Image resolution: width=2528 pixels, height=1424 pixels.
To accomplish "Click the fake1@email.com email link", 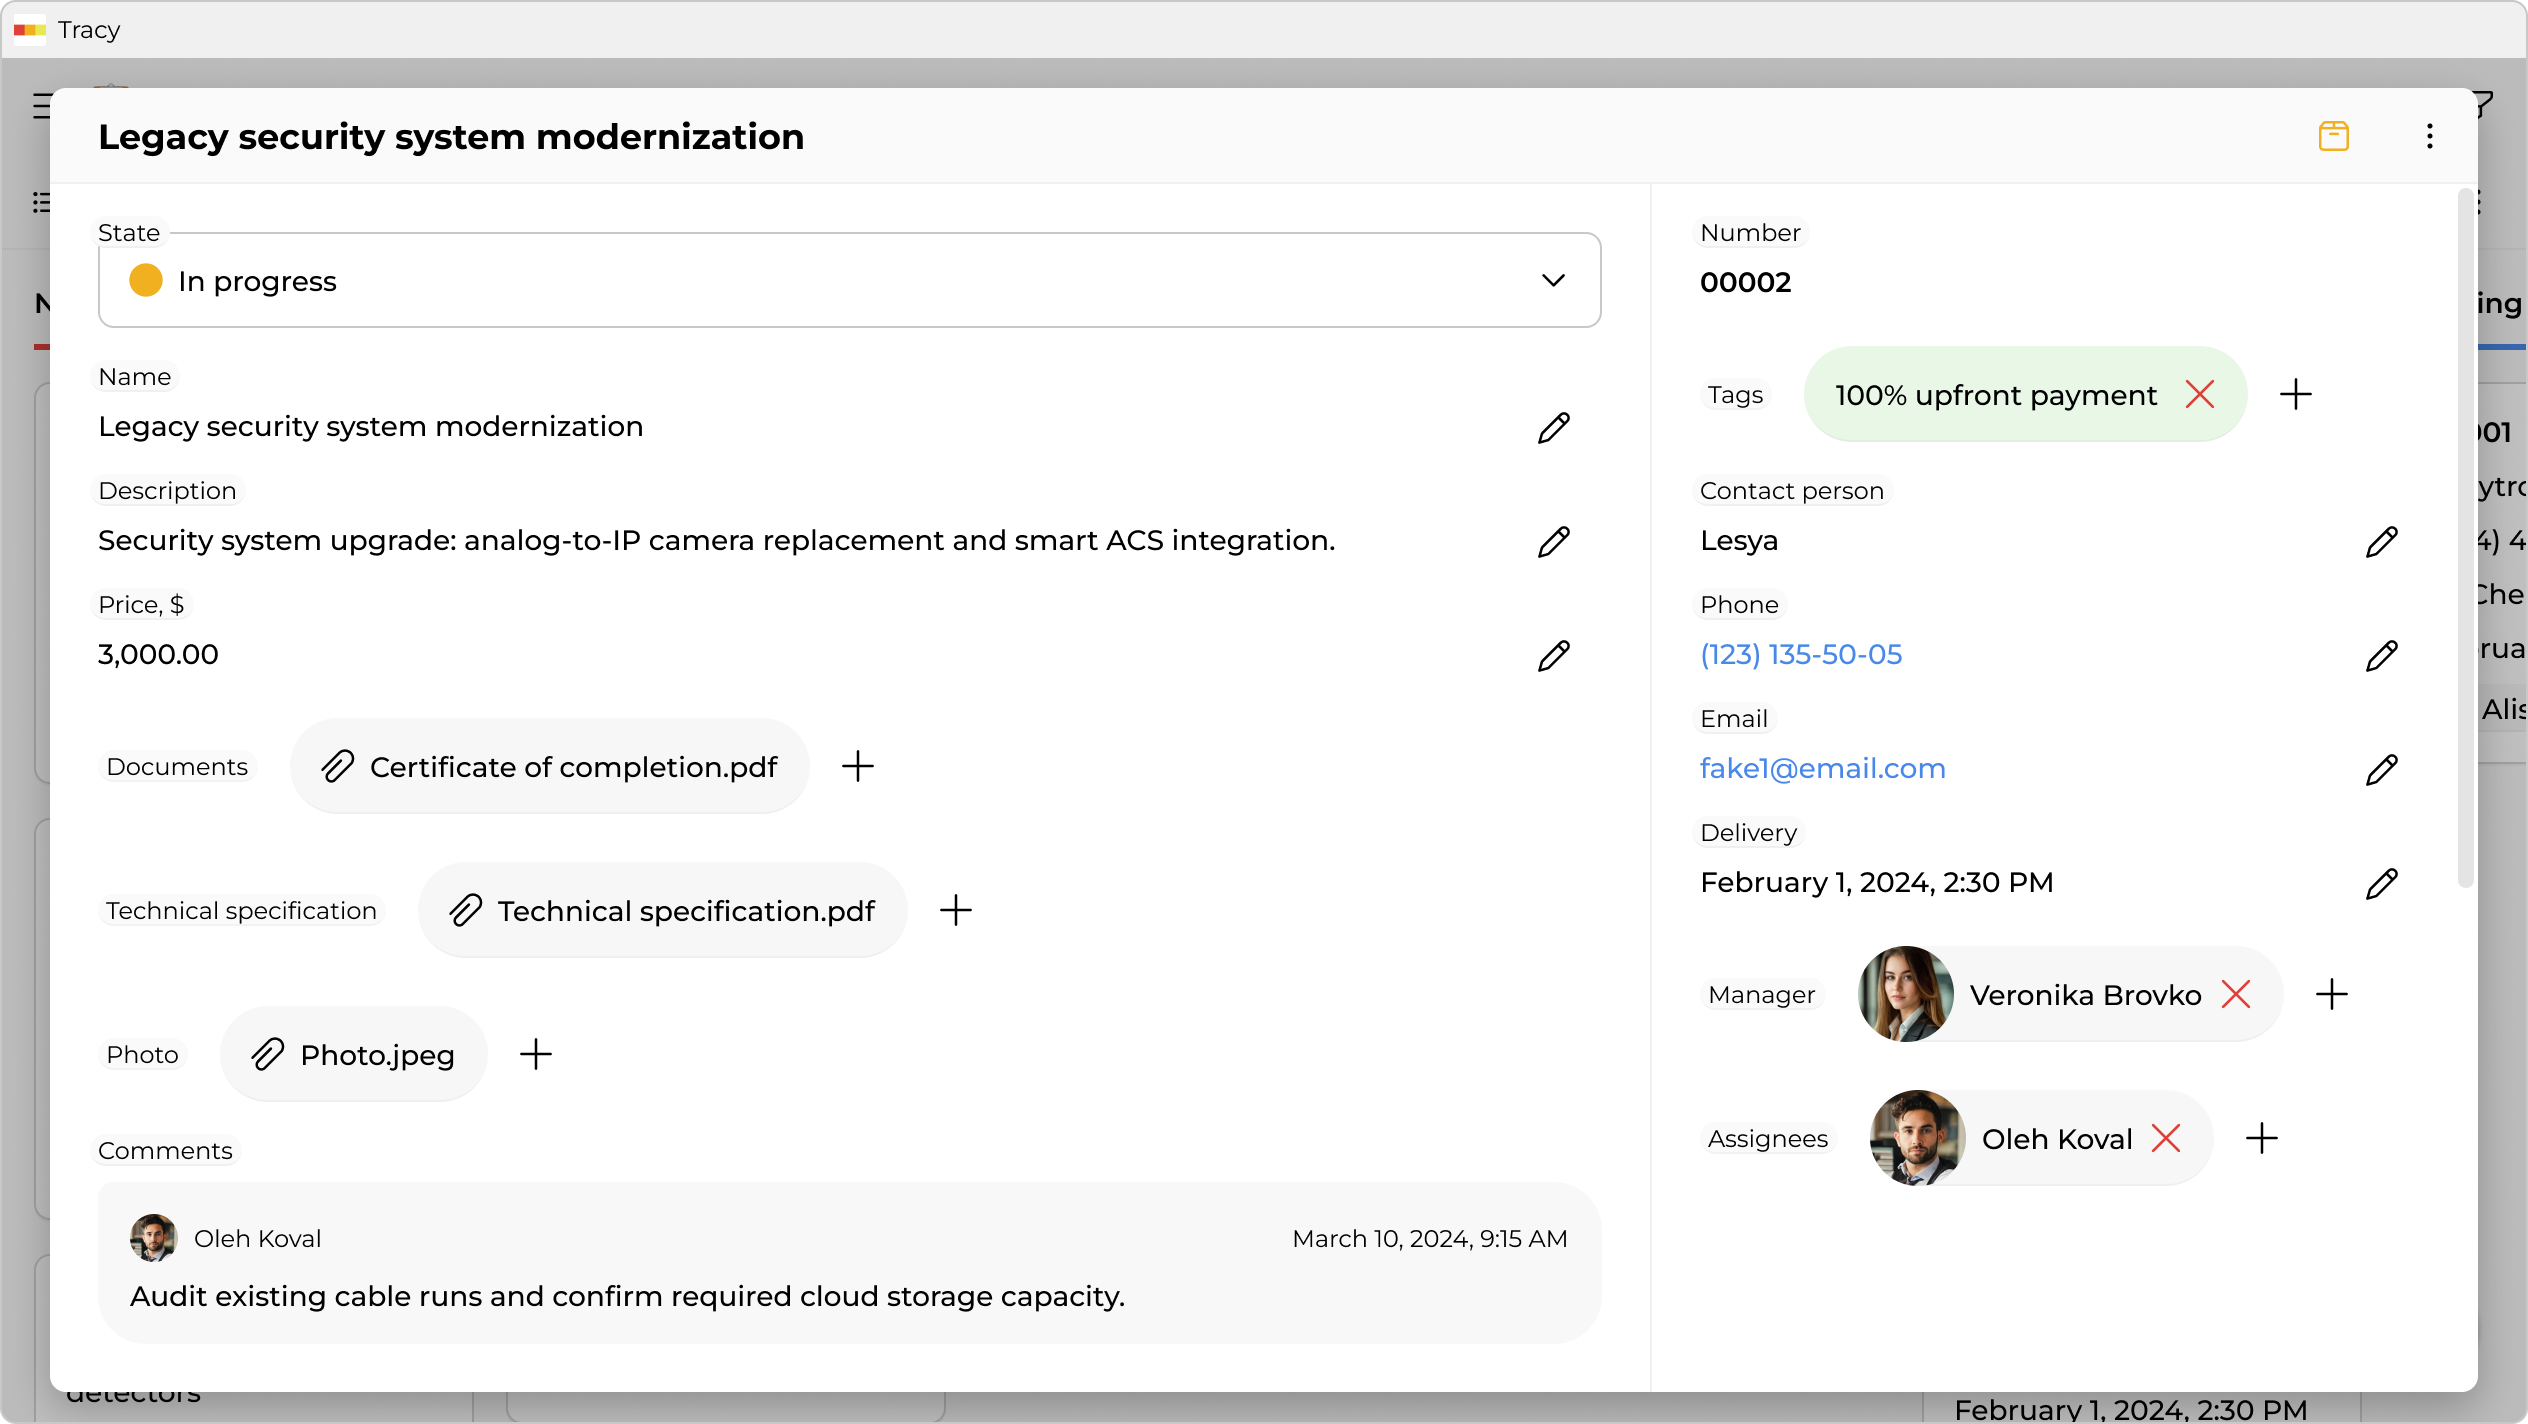I will click(x=1822, y=769).
